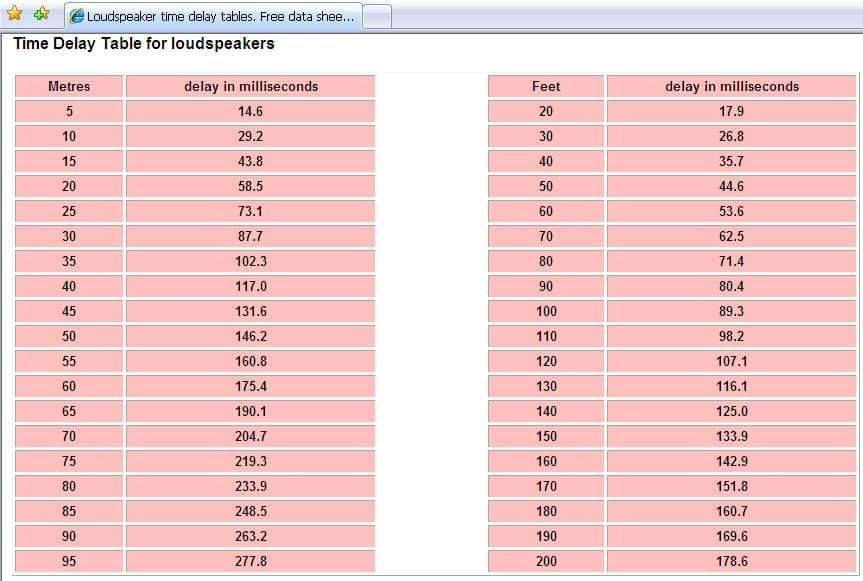
Task: Select the 89.3 delay cell
Action: tap(731, 311)
